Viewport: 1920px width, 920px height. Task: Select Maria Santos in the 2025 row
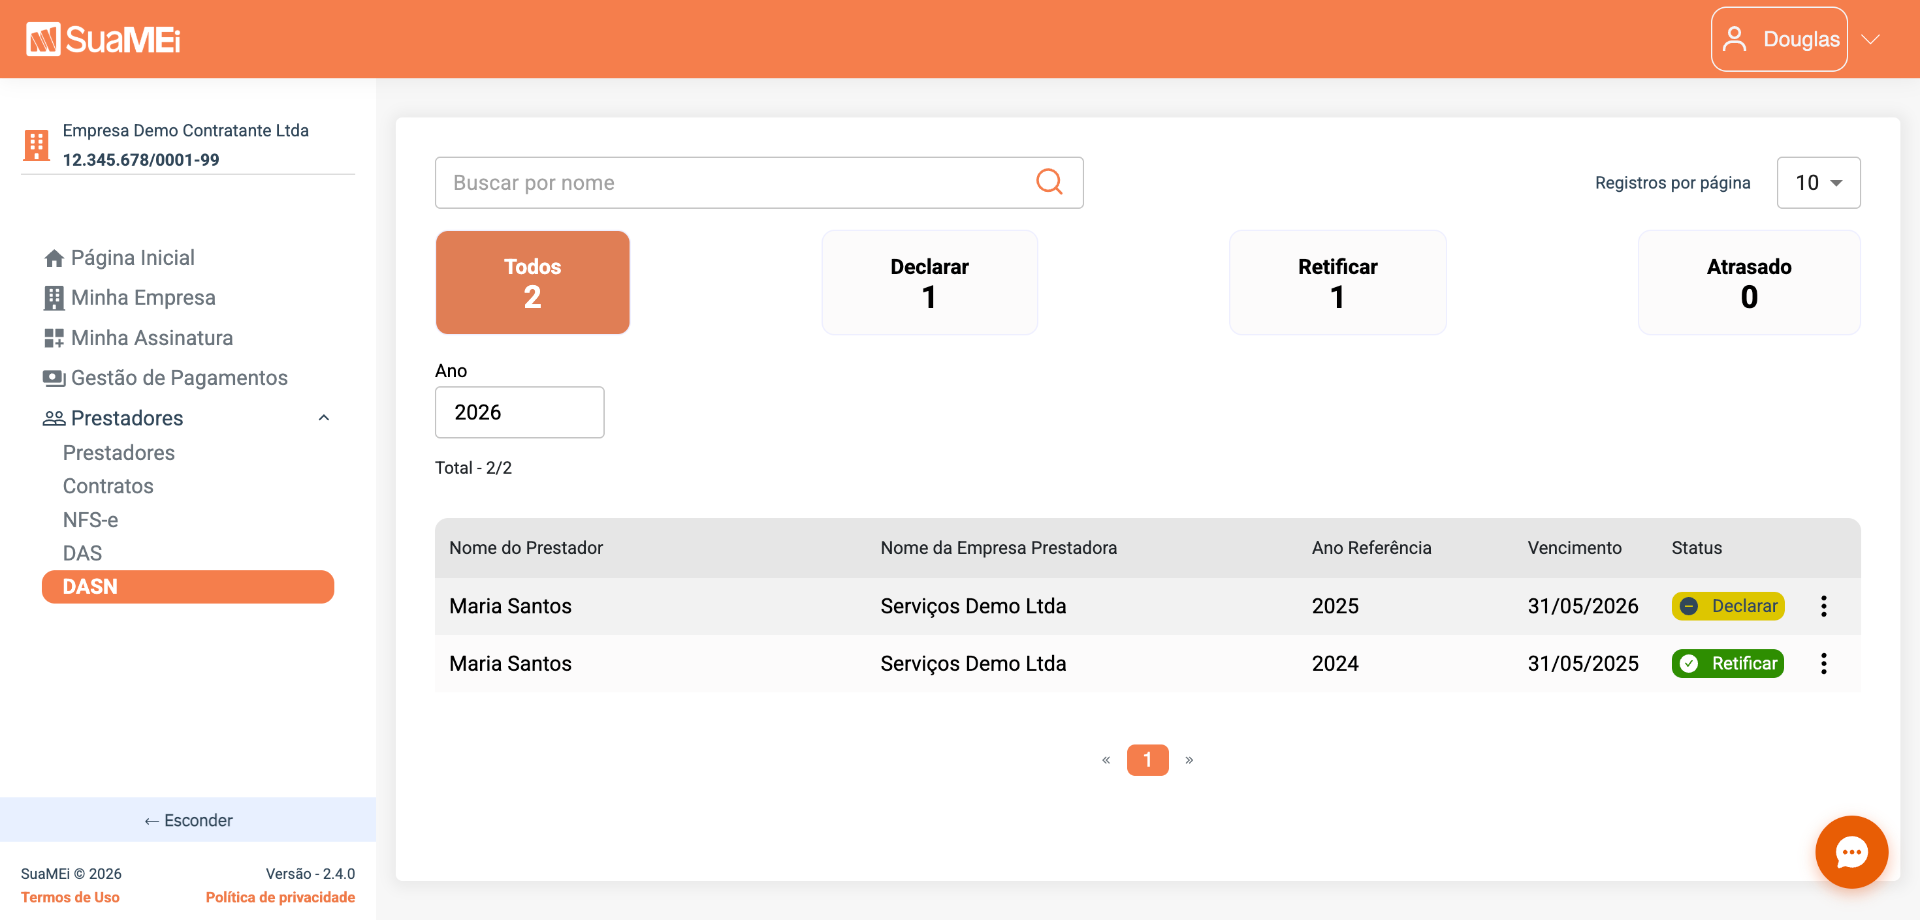tap(510, 606)
